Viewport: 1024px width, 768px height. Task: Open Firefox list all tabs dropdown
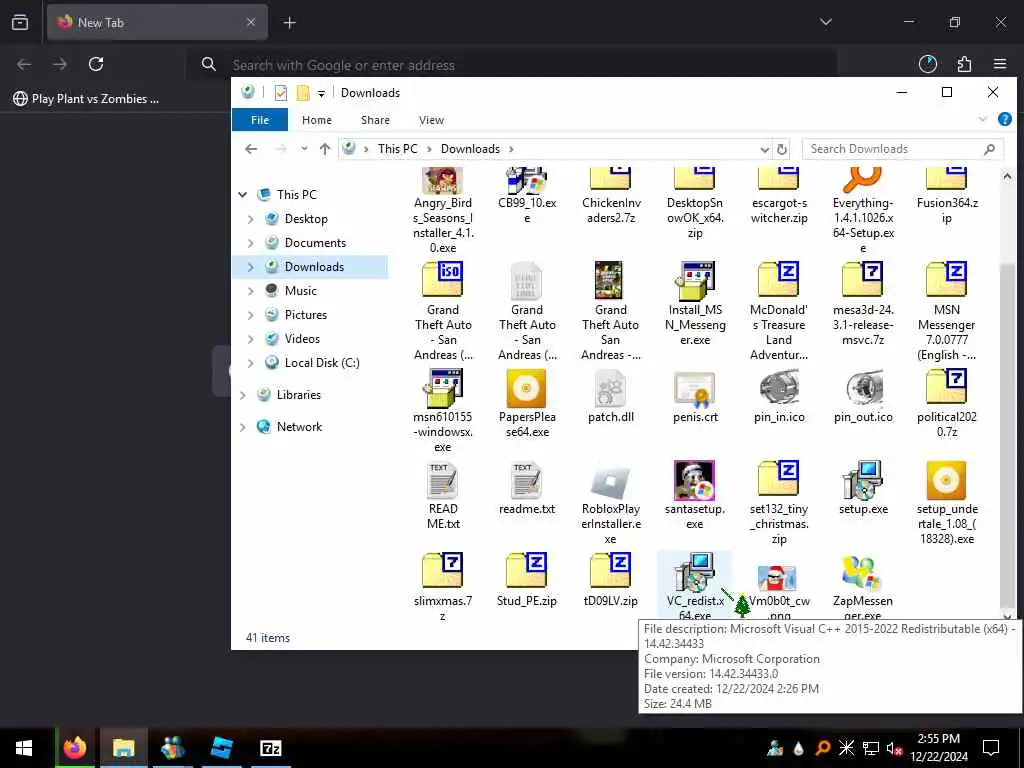(x=826, y=22)
